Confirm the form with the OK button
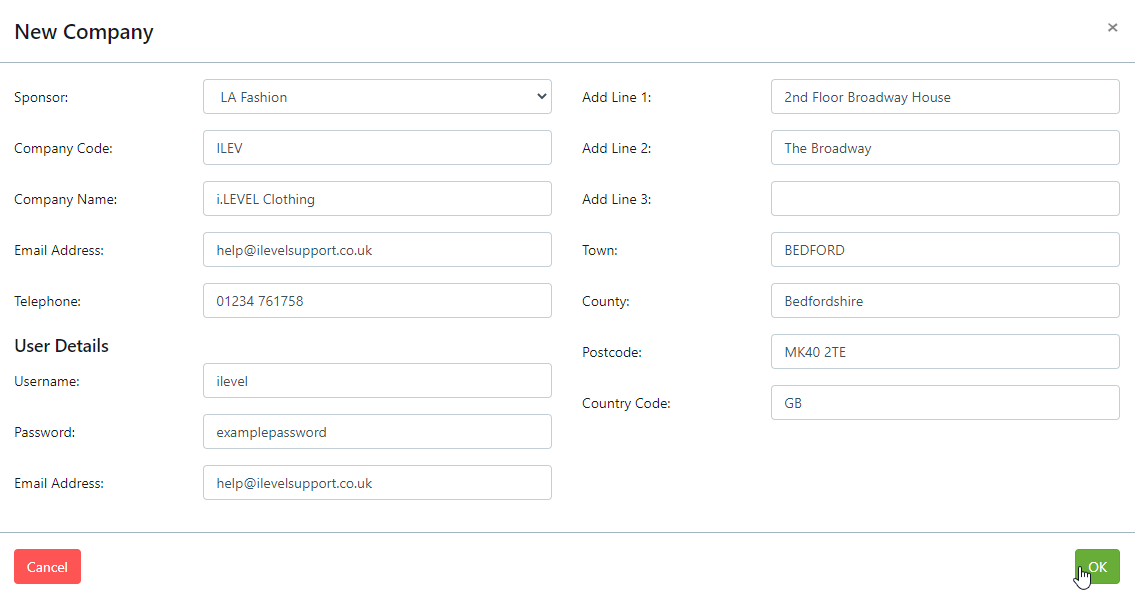Screen dimensions: 1135x599 tap(1097, 567)
